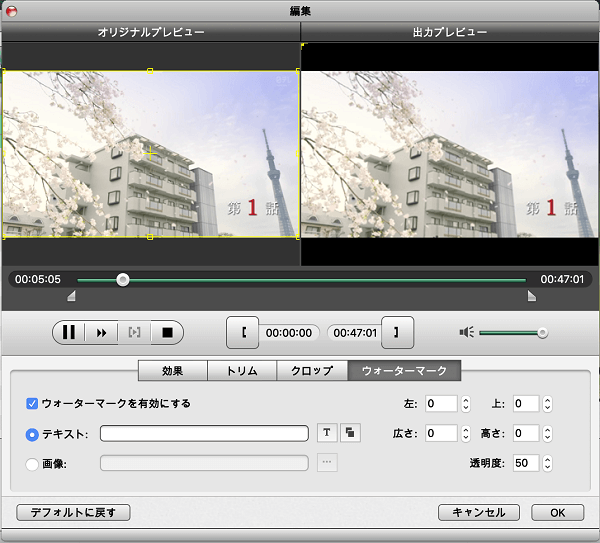The height and width of the screenshot is (543, 600).
Task: Click the 広さ value input field
Action: coord(441,433)
